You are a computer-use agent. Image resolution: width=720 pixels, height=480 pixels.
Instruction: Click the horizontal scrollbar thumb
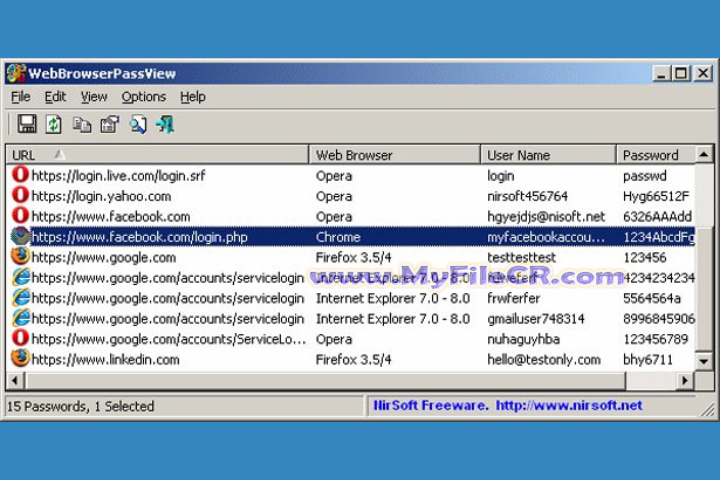[325, 380]
